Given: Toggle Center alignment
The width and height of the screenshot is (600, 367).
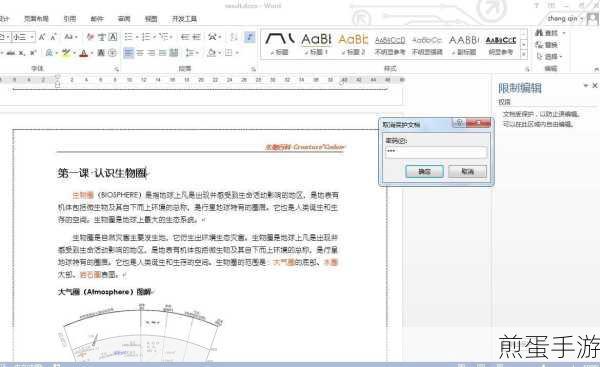Looking at the screenshot, I should (x=140, y=53).
